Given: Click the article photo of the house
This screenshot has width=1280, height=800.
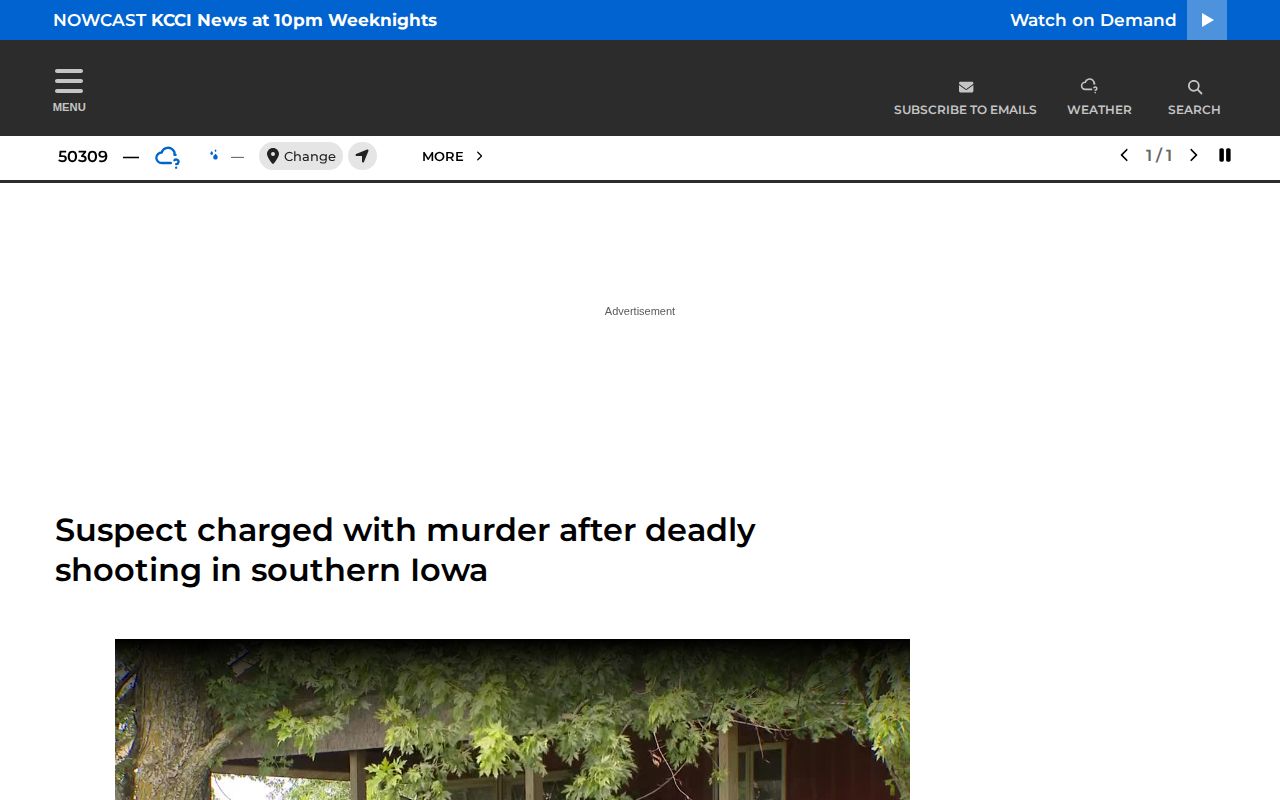Looking at the screenshot, I should point(512,719).
